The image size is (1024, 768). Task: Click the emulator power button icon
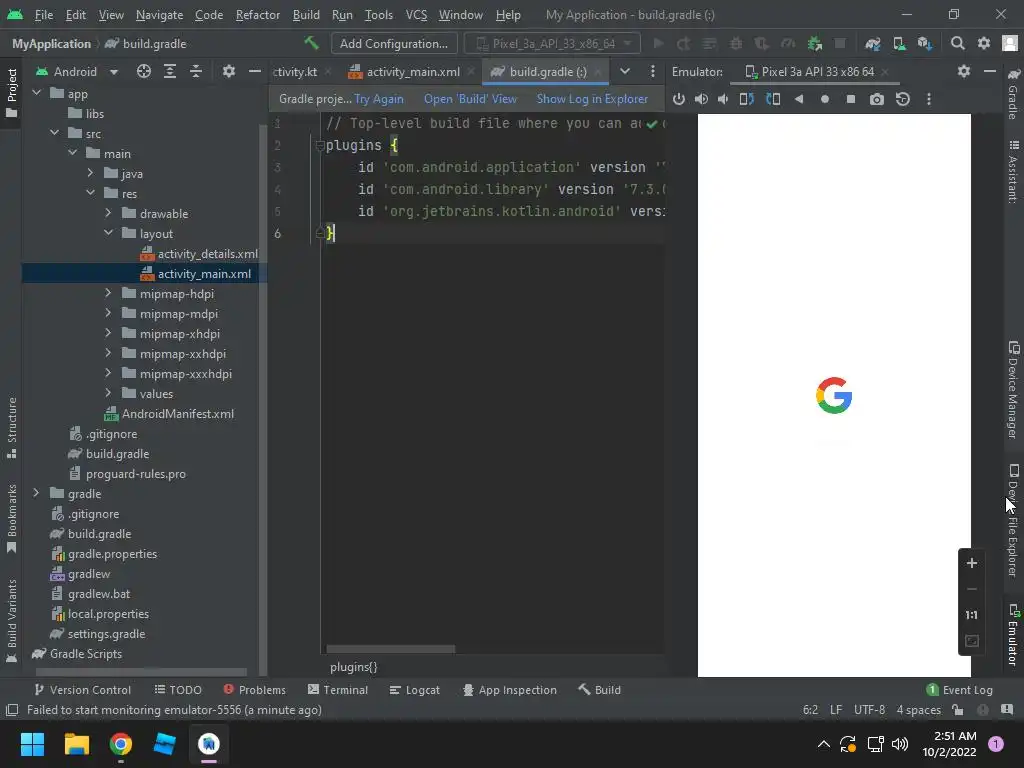point(679,99)
